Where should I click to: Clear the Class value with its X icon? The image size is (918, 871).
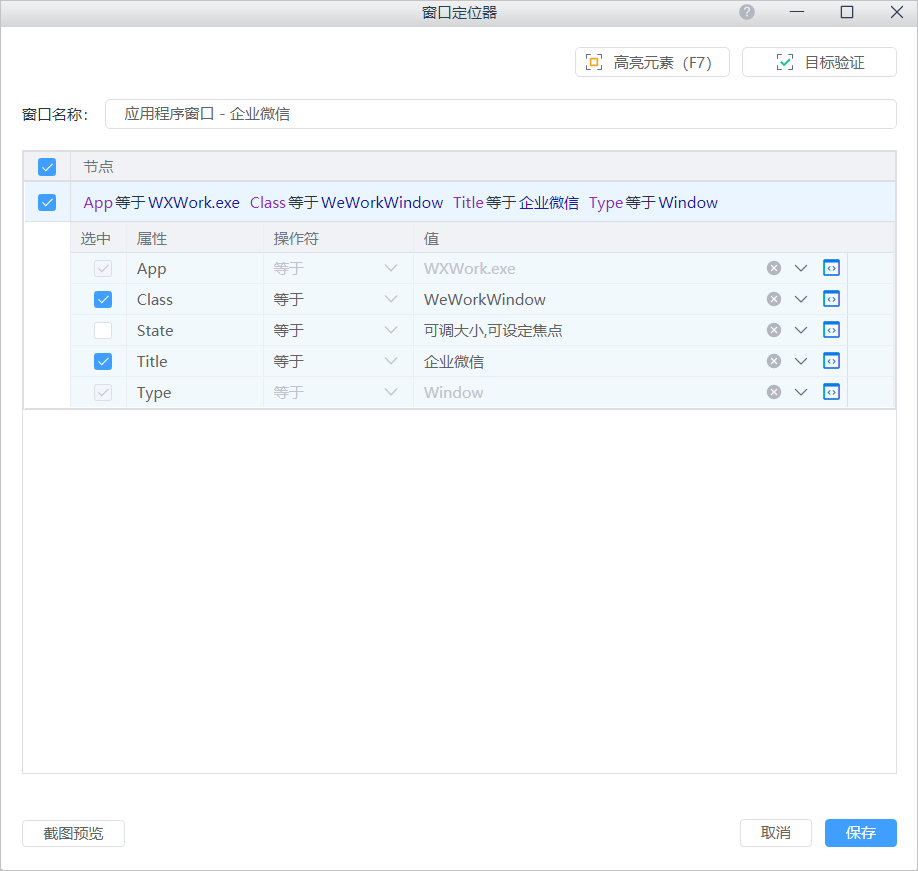pos(773,299)
